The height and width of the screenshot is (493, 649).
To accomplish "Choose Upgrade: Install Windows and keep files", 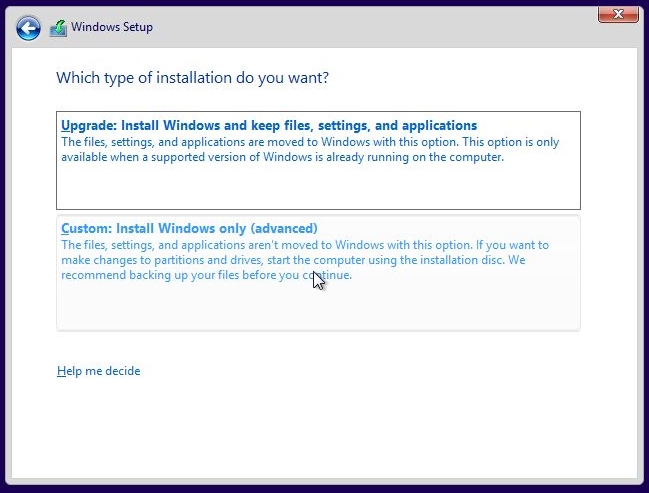I will coord(318,160).
